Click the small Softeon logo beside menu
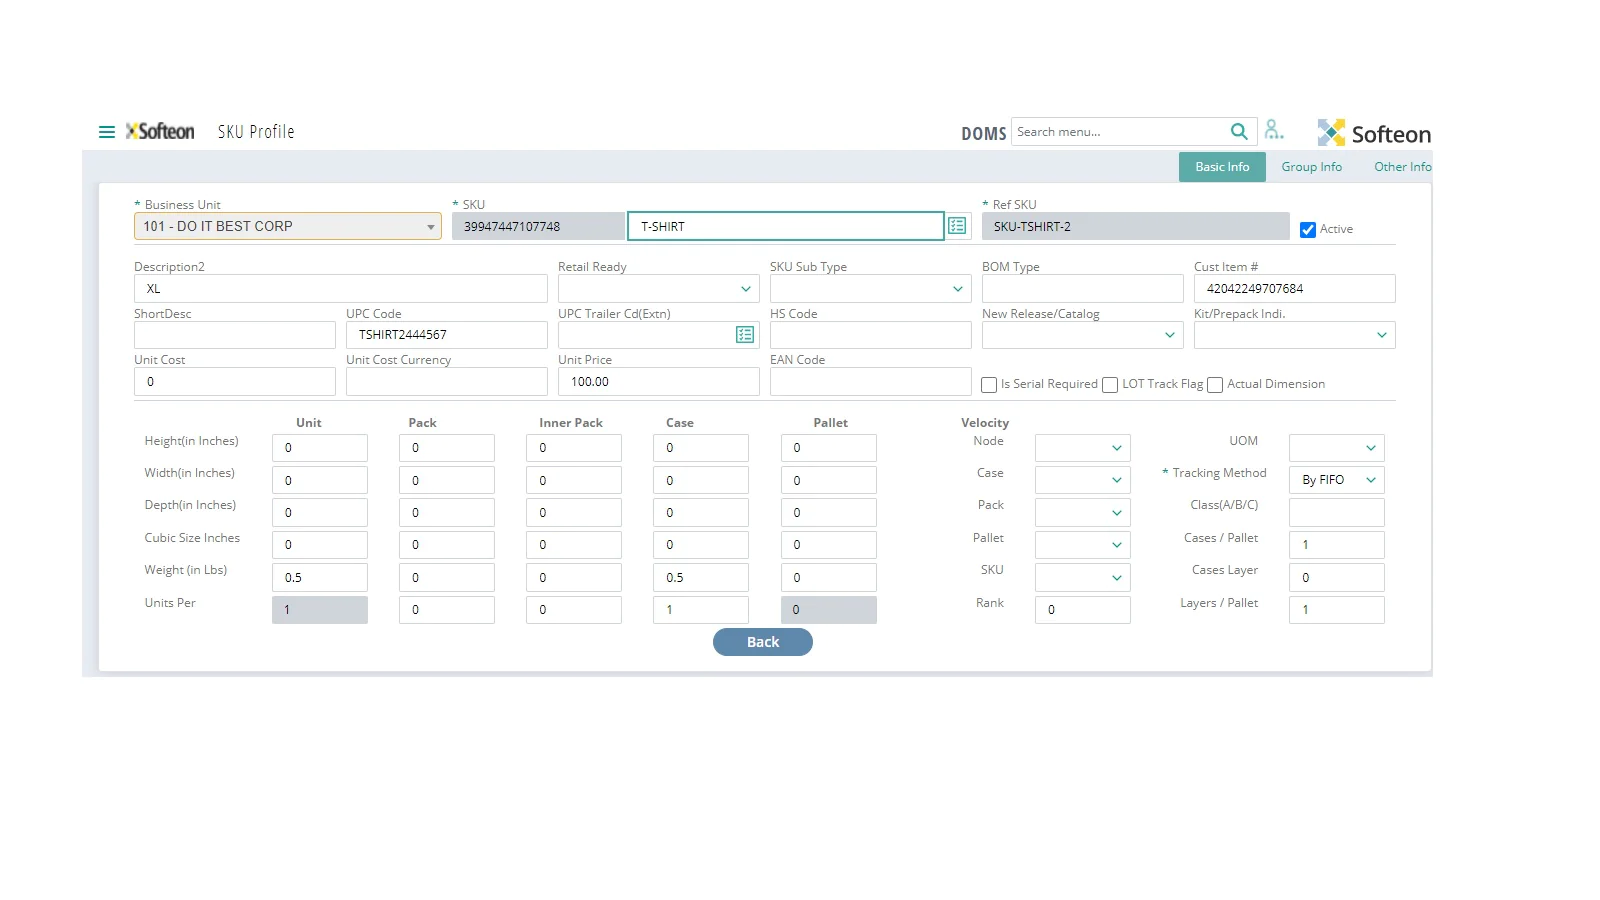 click(160, 132)
